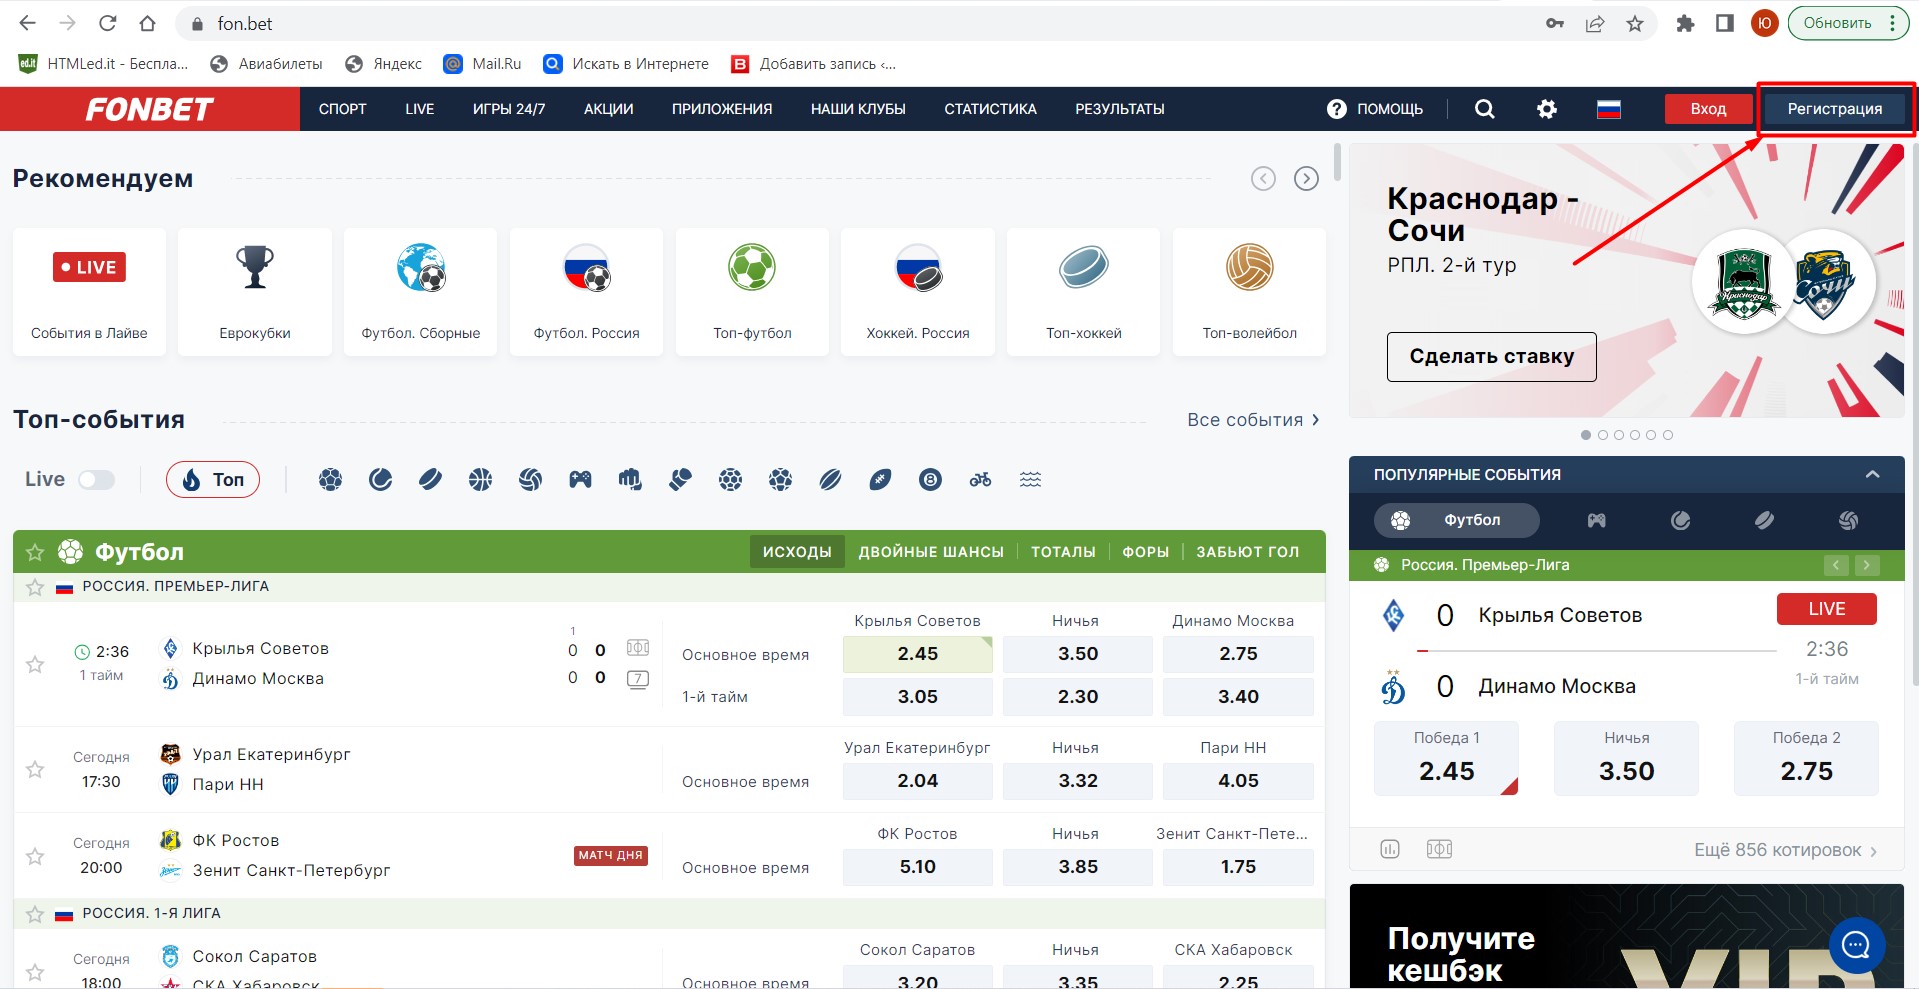Toggle the Live events switch
The width and height of the screenshot is (1919, 989).
tap(97, 480)
